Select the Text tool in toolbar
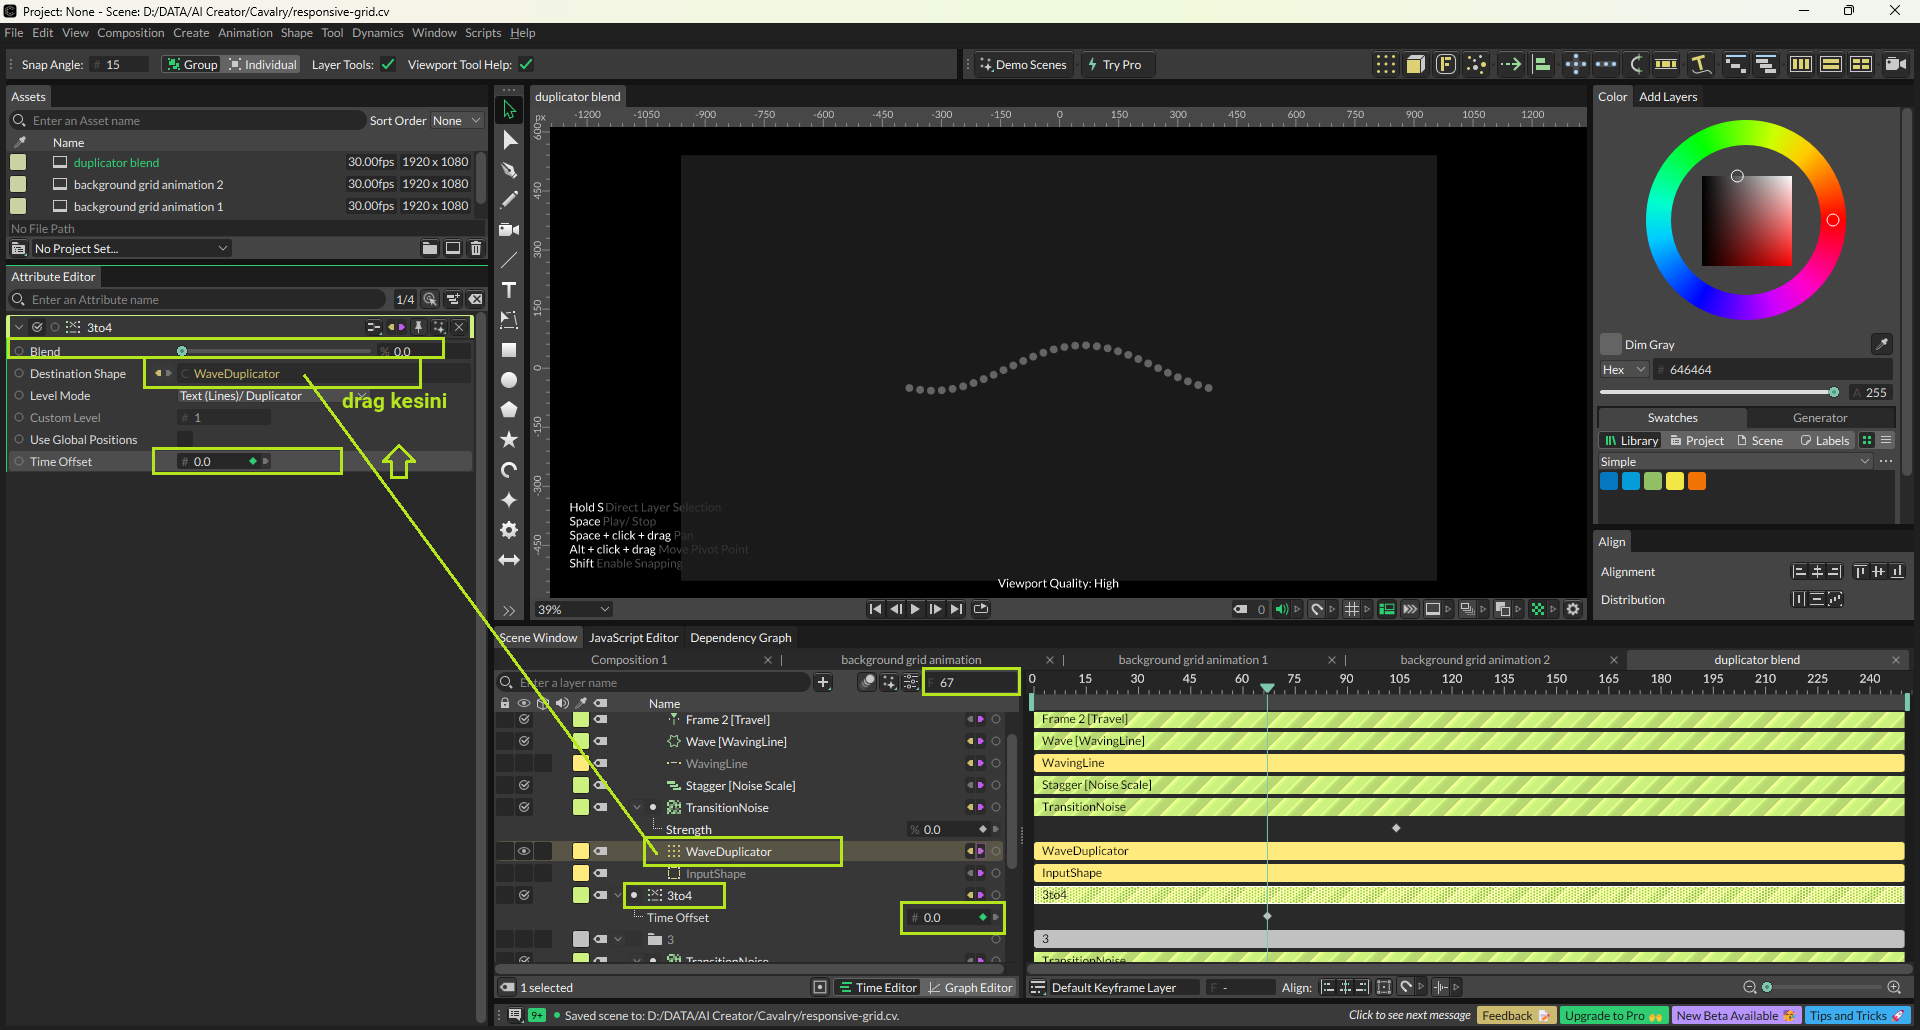Image resolution: width=1920 pixels, height=1030 pixels. (x=509, y=290)
